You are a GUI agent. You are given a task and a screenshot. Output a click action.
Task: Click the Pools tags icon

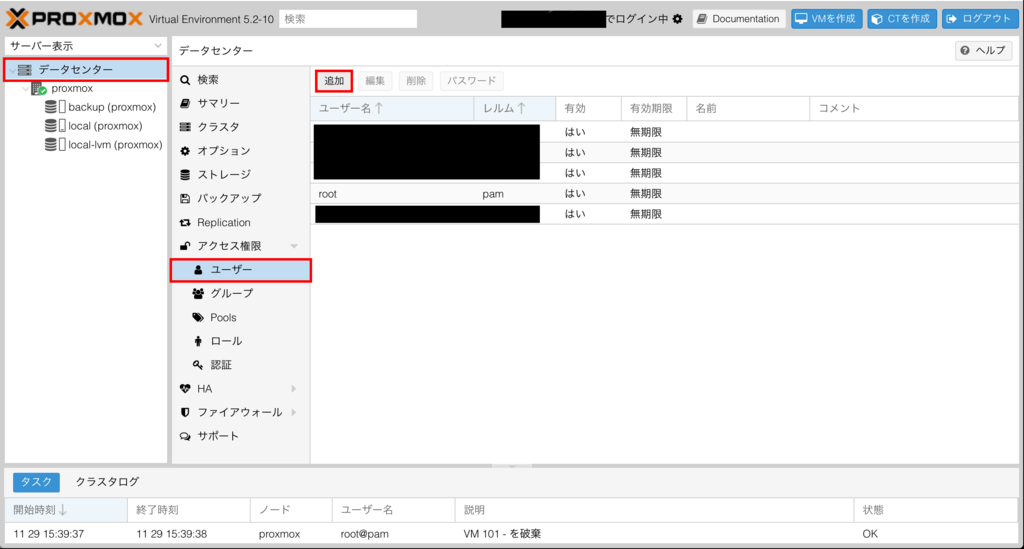199,317
